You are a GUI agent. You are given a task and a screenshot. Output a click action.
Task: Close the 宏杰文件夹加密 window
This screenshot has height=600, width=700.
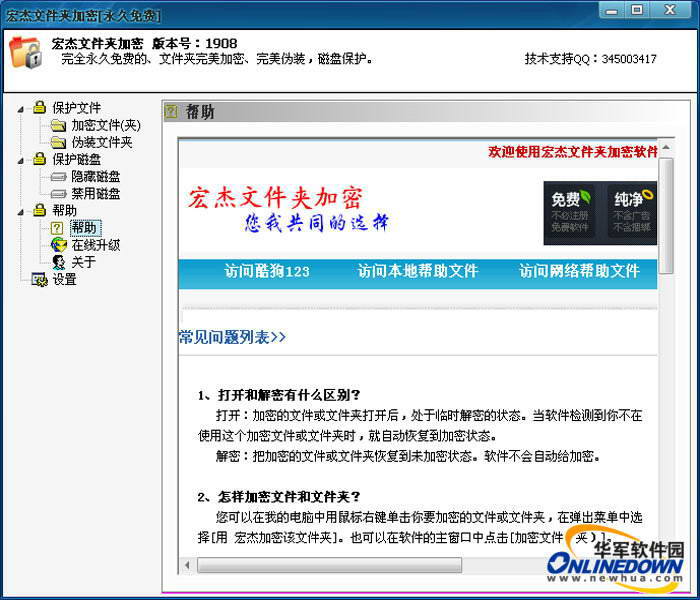pyautogui.click(x=671, y=10)
